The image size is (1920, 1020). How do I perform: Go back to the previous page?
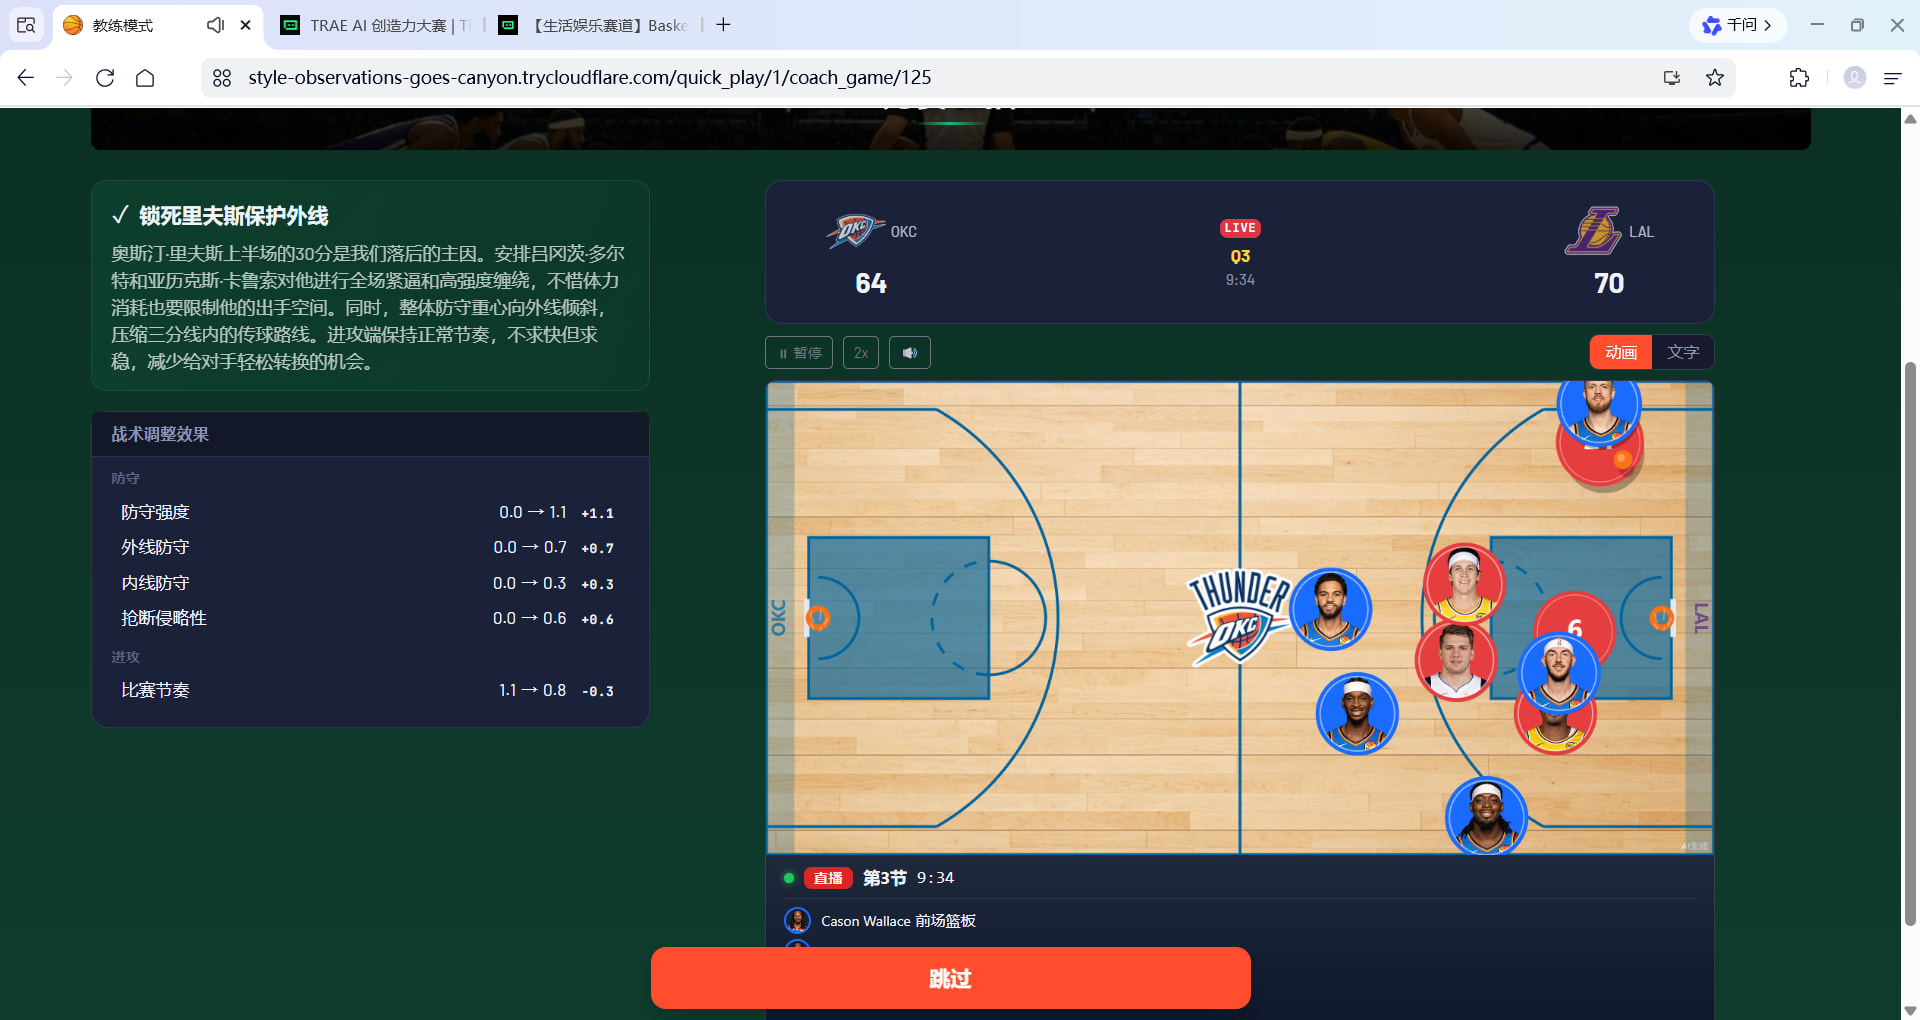tap(26, 78)
